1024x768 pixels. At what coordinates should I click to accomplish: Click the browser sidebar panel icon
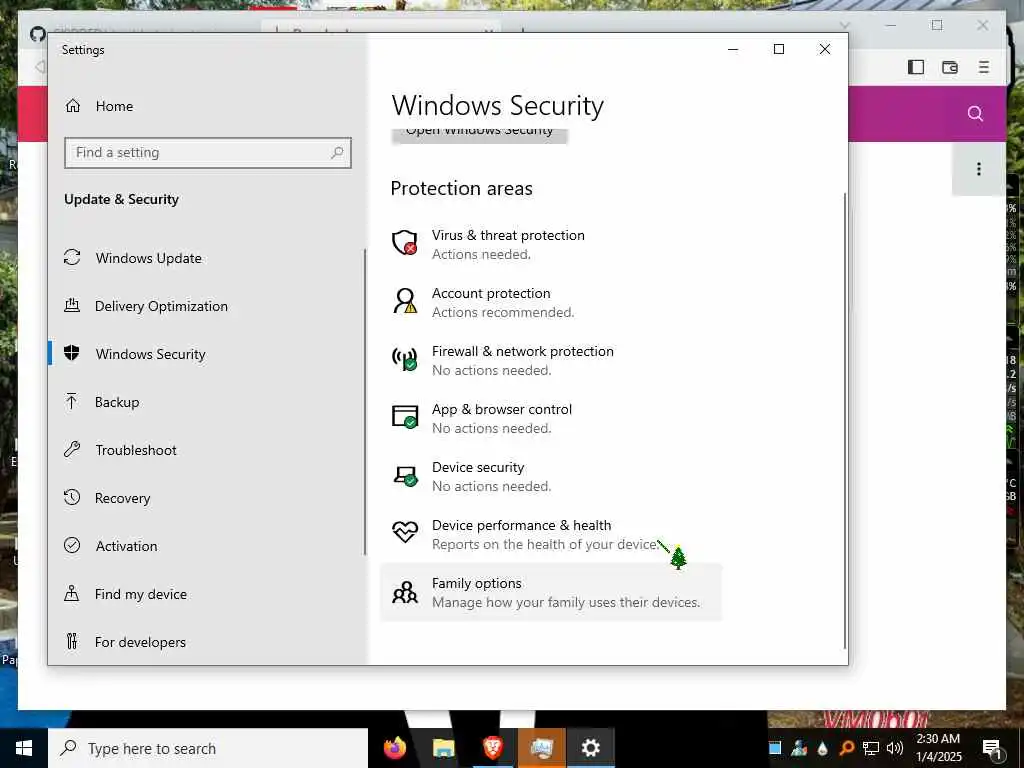(916, 67)
